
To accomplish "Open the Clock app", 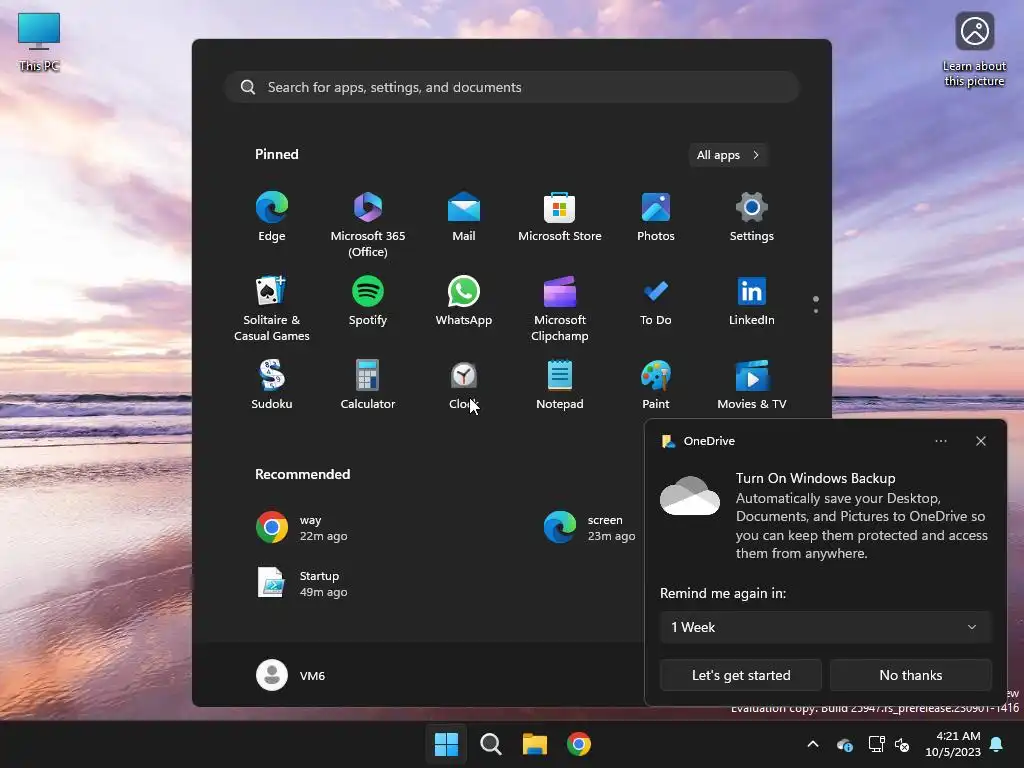I will 464,385.
